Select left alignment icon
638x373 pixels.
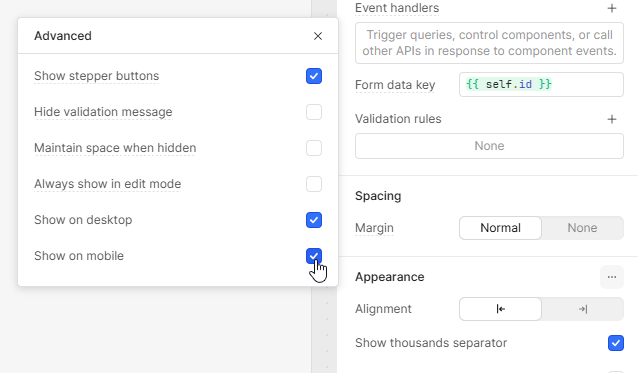tap(500, 309)
